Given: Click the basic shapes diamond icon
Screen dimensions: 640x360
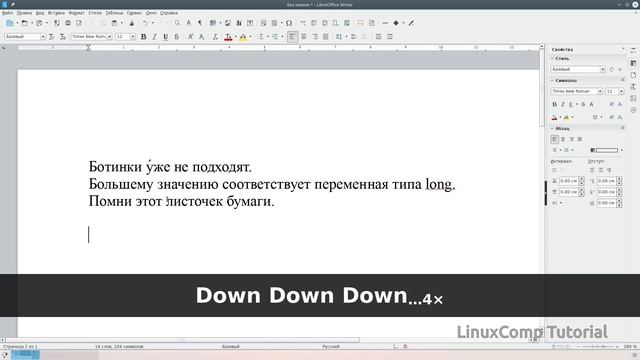Looking at the screenshot, I should (x=396, y=23).
